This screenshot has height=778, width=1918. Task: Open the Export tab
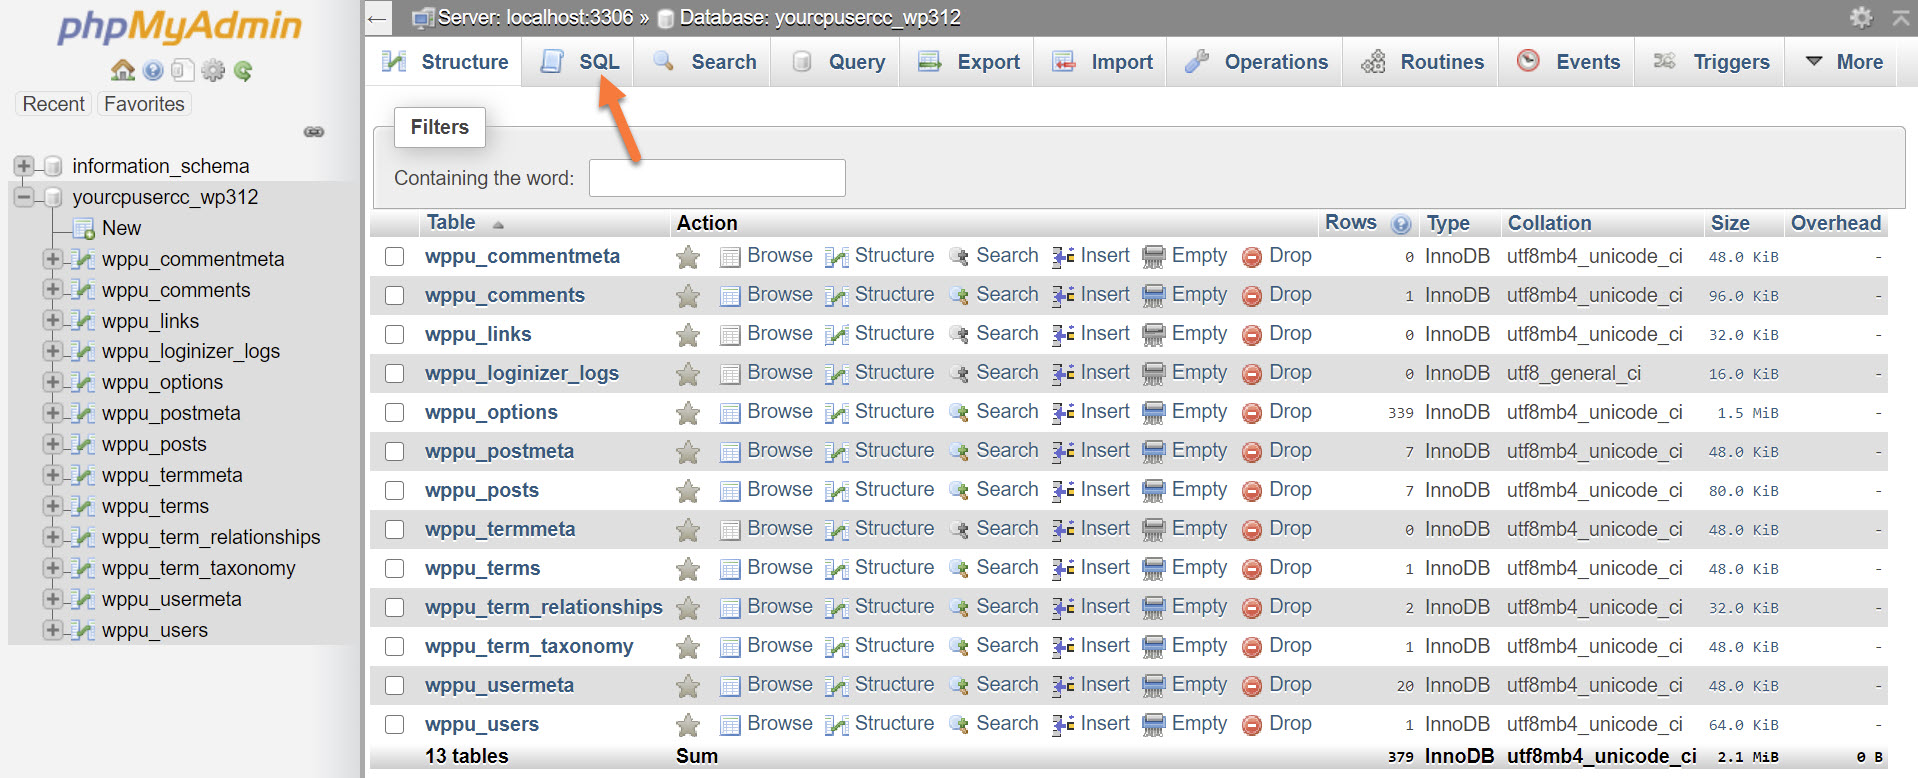tap(969, 62)
